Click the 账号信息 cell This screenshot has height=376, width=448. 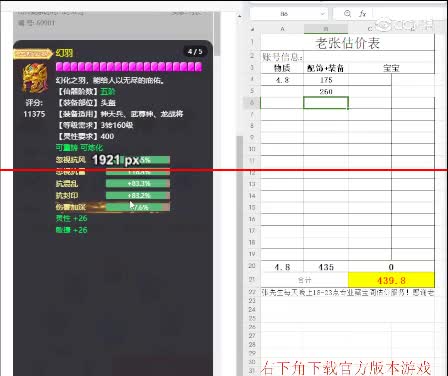(282, 57)
